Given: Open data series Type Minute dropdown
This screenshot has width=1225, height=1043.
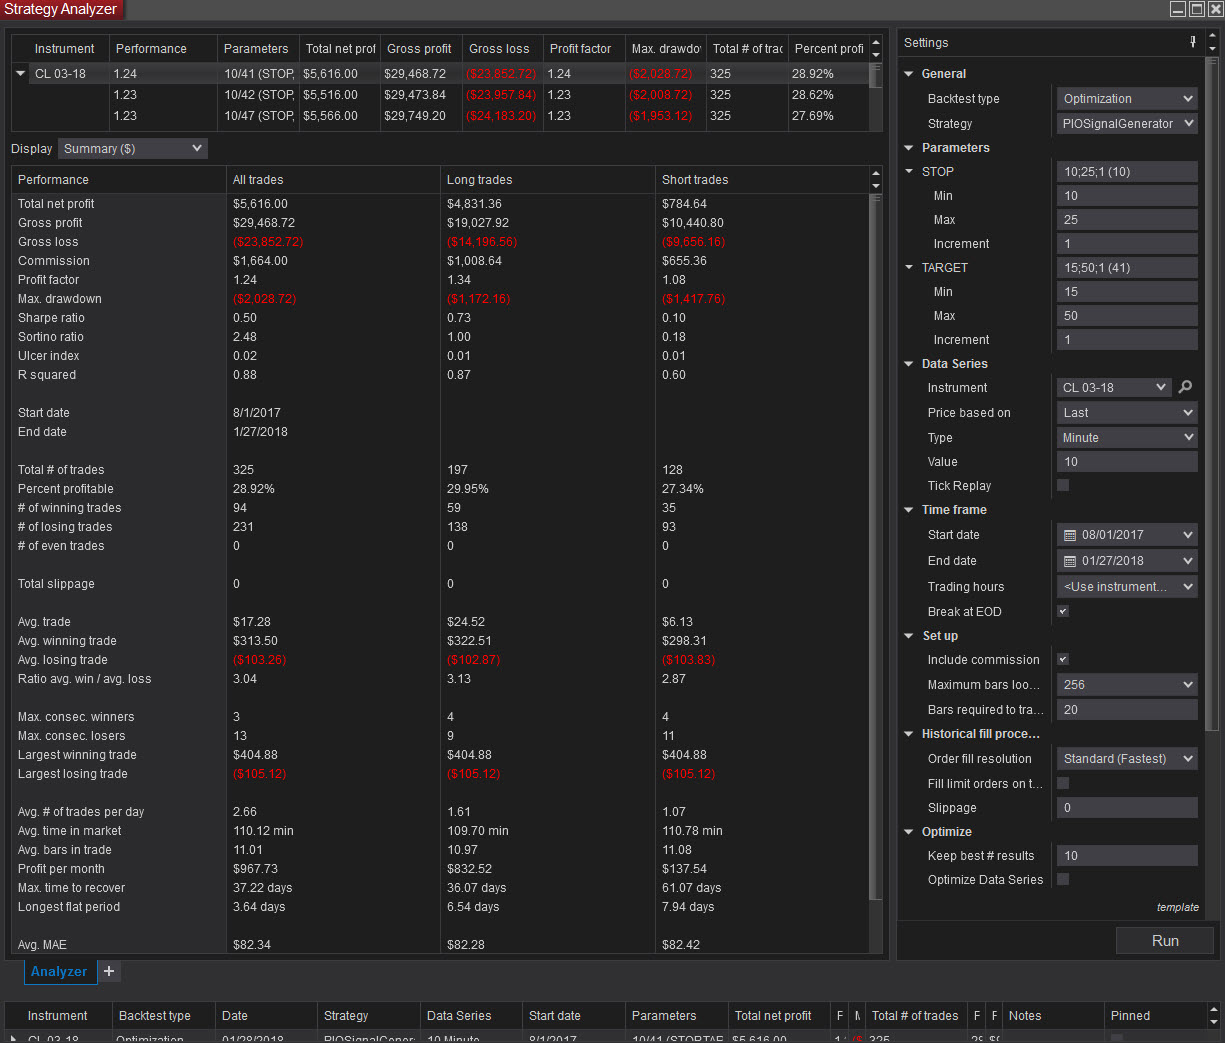Looking at the screenshot, I should 1127,438.
